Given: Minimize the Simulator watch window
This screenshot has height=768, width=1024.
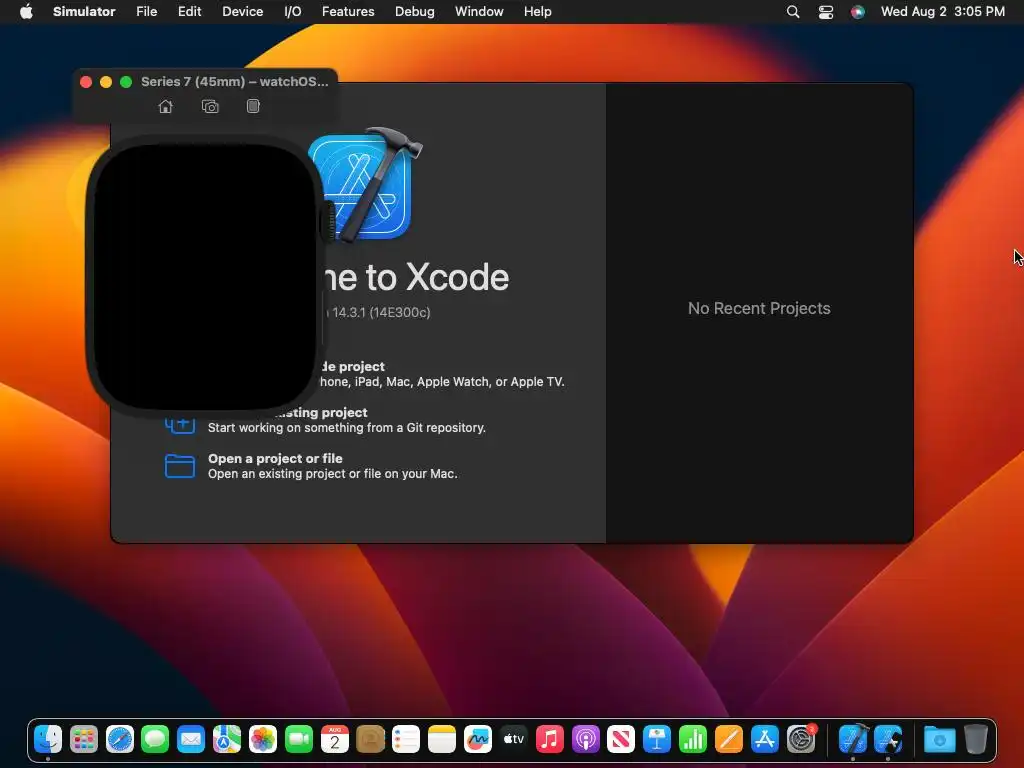Looking at the screenshot, I should (106, 82).
